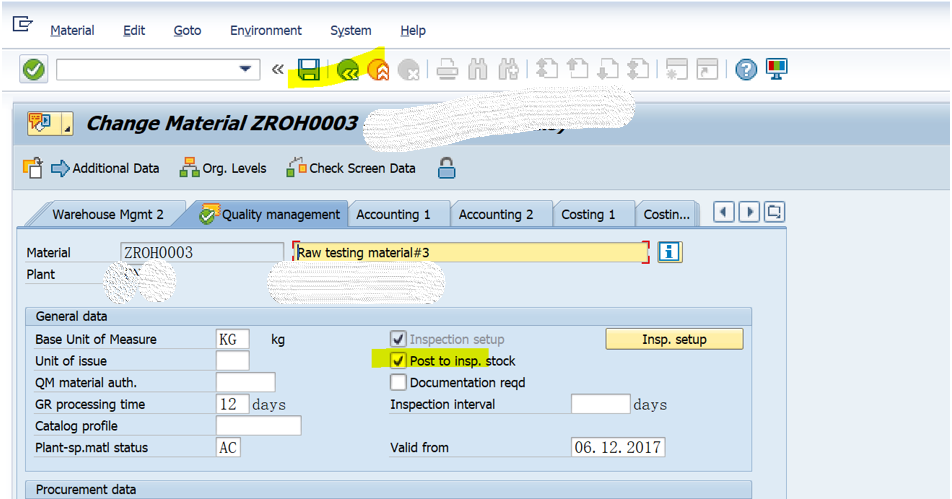Open Customize Local Layout monitor icon
Image resolution: width=952 pixels, height=499 pixels.
pyautogui.click(x=777, y=69)
